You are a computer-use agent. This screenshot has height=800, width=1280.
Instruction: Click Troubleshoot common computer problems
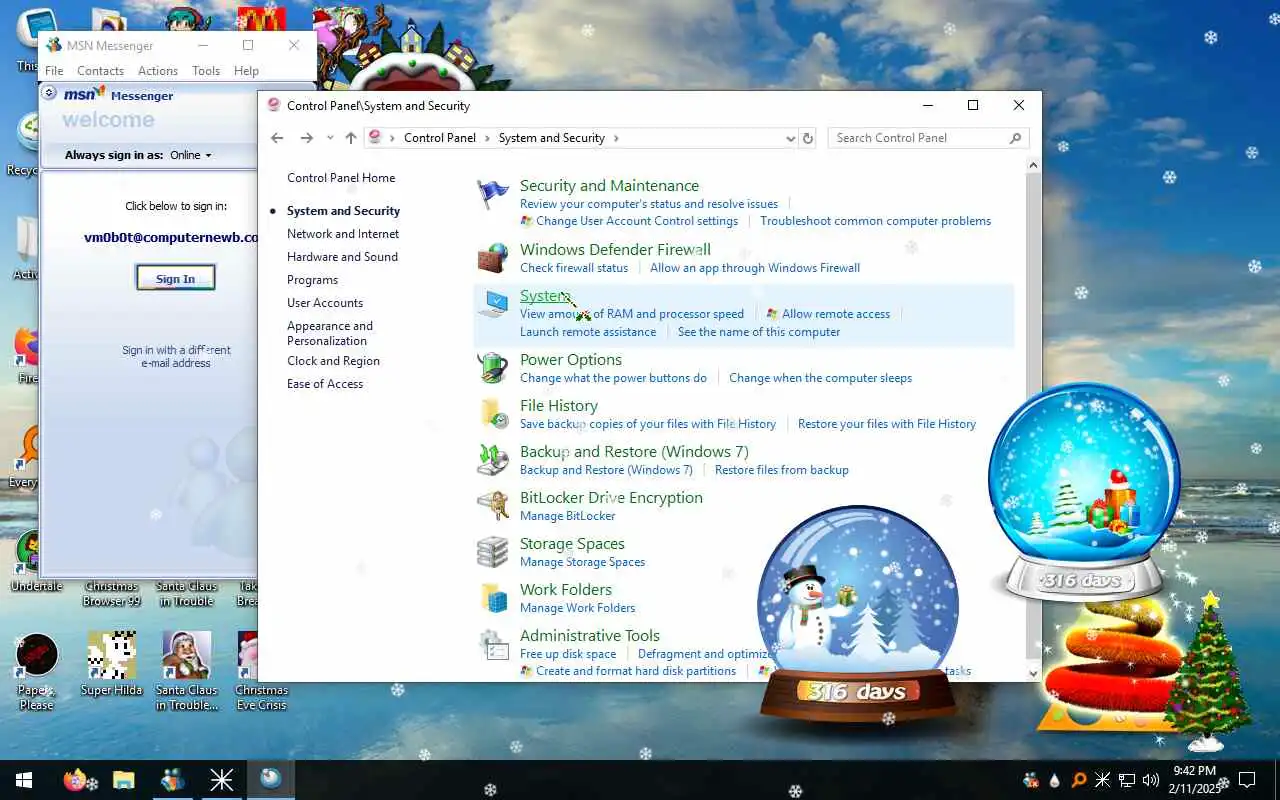coord(875,221)
